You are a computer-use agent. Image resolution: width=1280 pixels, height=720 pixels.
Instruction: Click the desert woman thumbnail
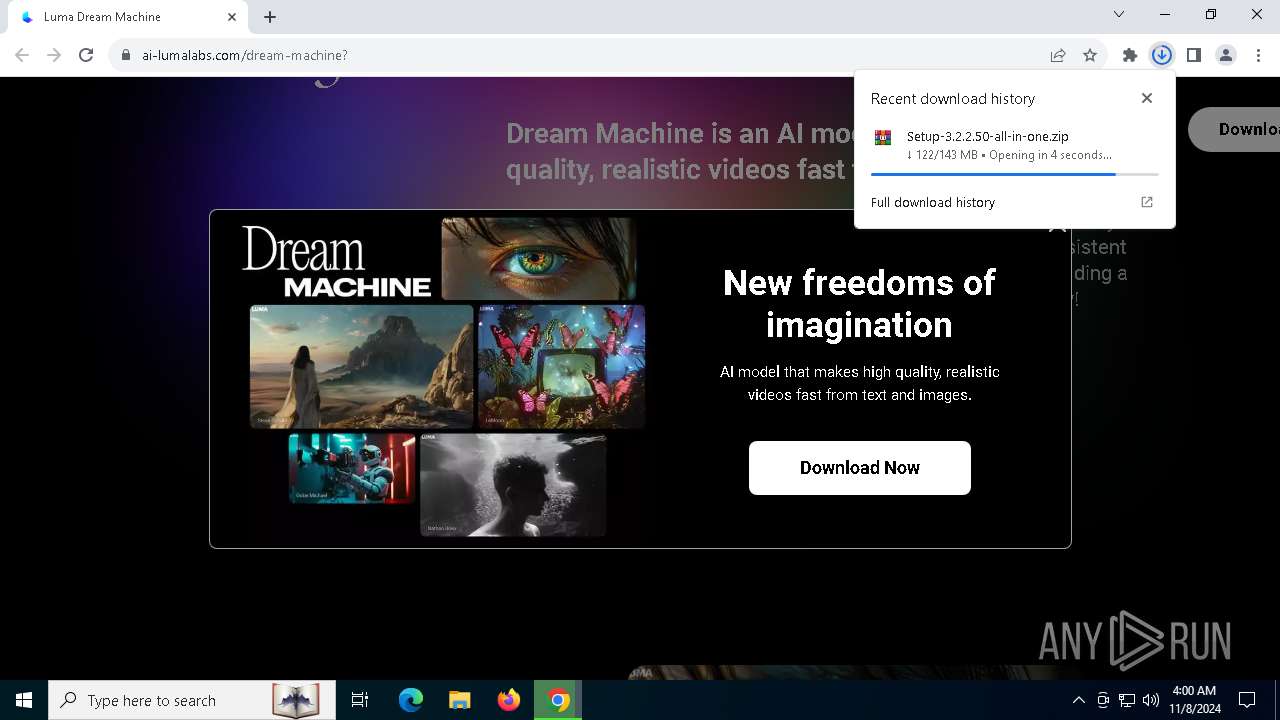[361, 367]
